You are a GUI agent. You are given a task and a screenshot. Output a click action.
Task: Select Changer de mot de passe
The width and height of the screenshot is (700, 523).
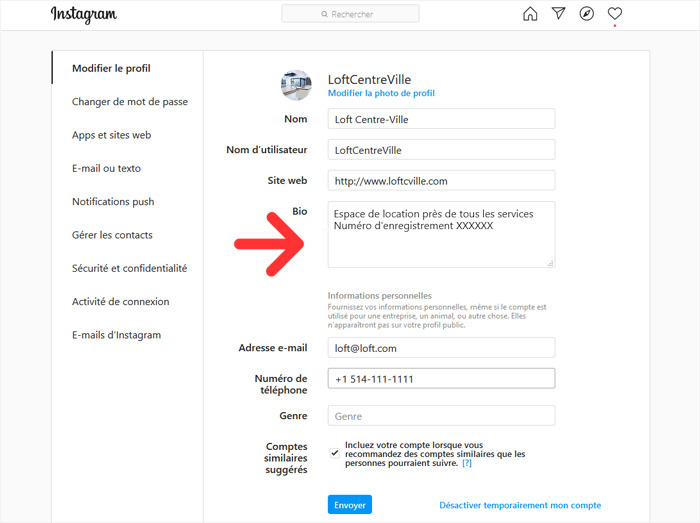[x=129, y=102]
